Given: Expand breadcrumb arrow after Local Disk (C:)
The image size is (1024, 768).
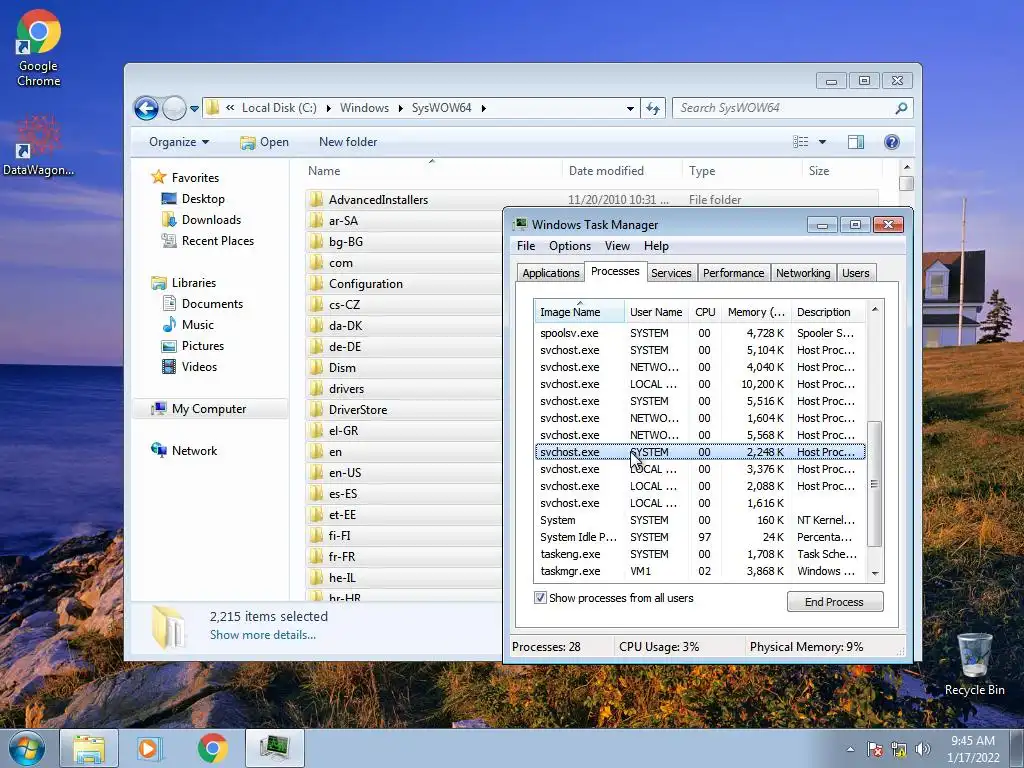Looking at the screenshot, I should pyautogui.click(x=328, y=108).
